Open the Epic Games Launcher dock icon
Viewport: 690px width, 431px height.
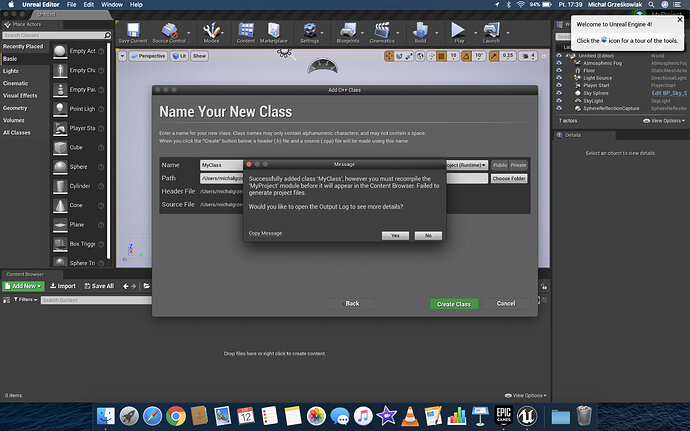[x=503, y=415]
